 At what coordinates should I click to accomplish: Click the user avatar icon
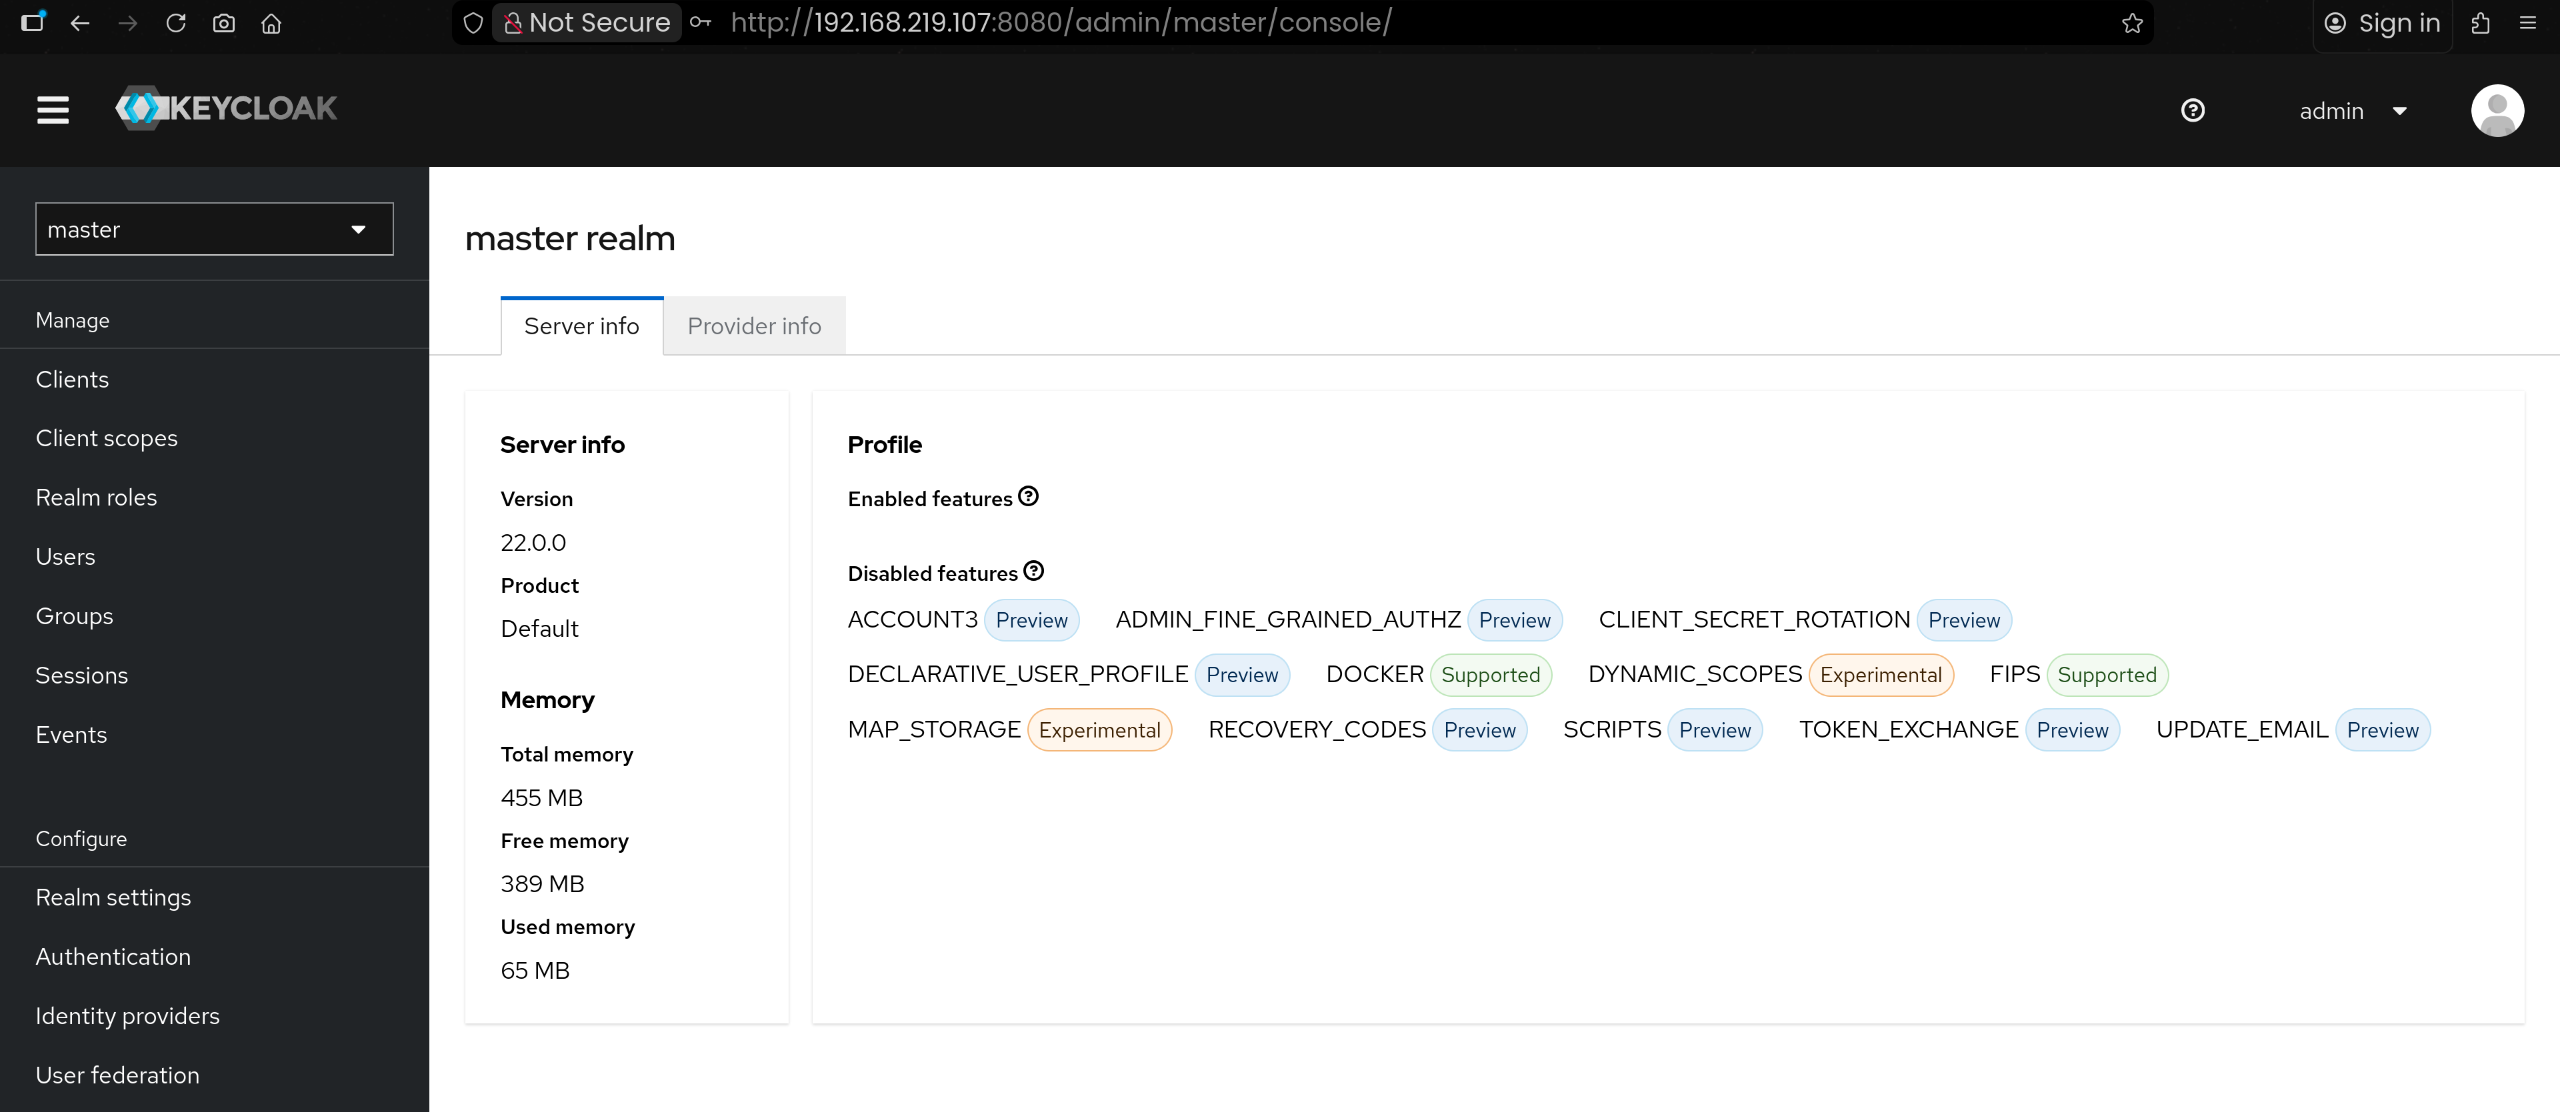pyautogui.click(x=2497, y=110)
